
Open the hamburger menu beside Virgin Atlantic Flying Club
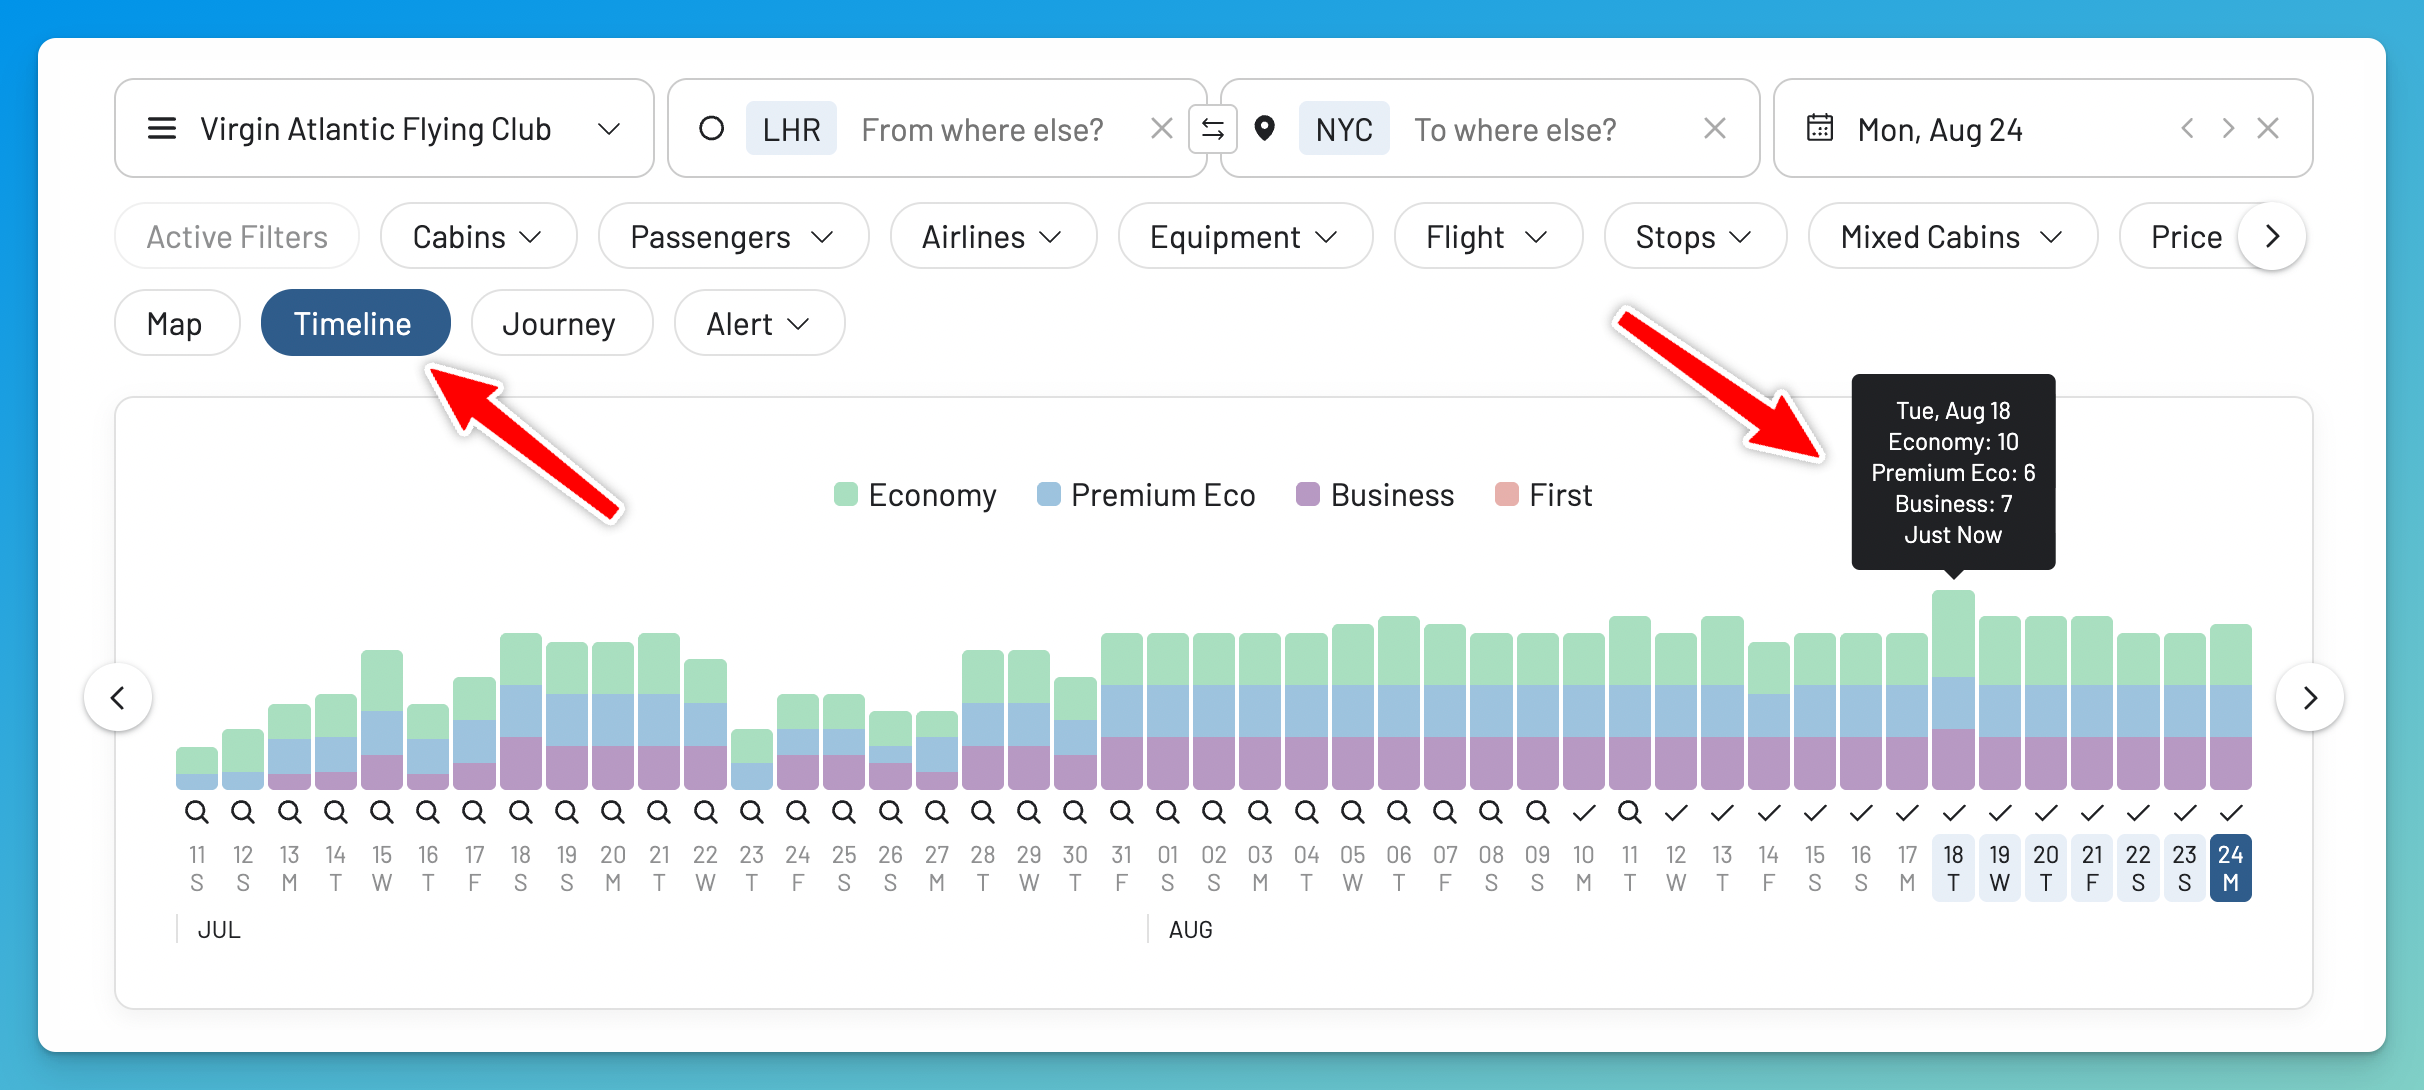point(162,129)
